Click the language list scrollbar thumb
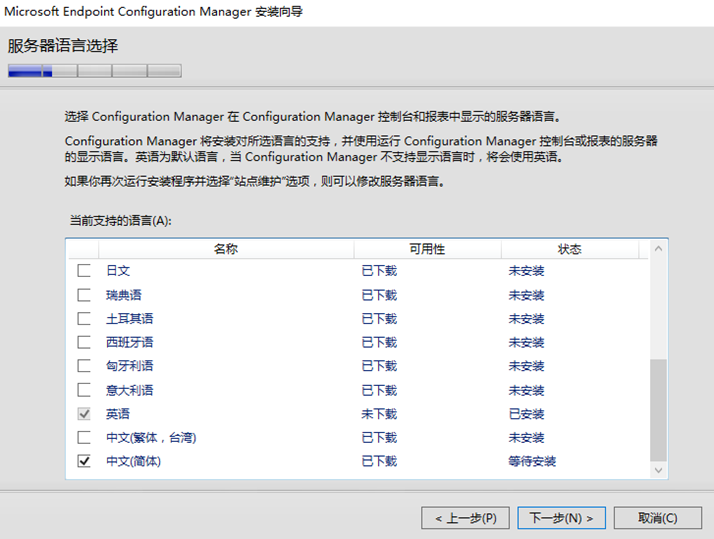 658,410
